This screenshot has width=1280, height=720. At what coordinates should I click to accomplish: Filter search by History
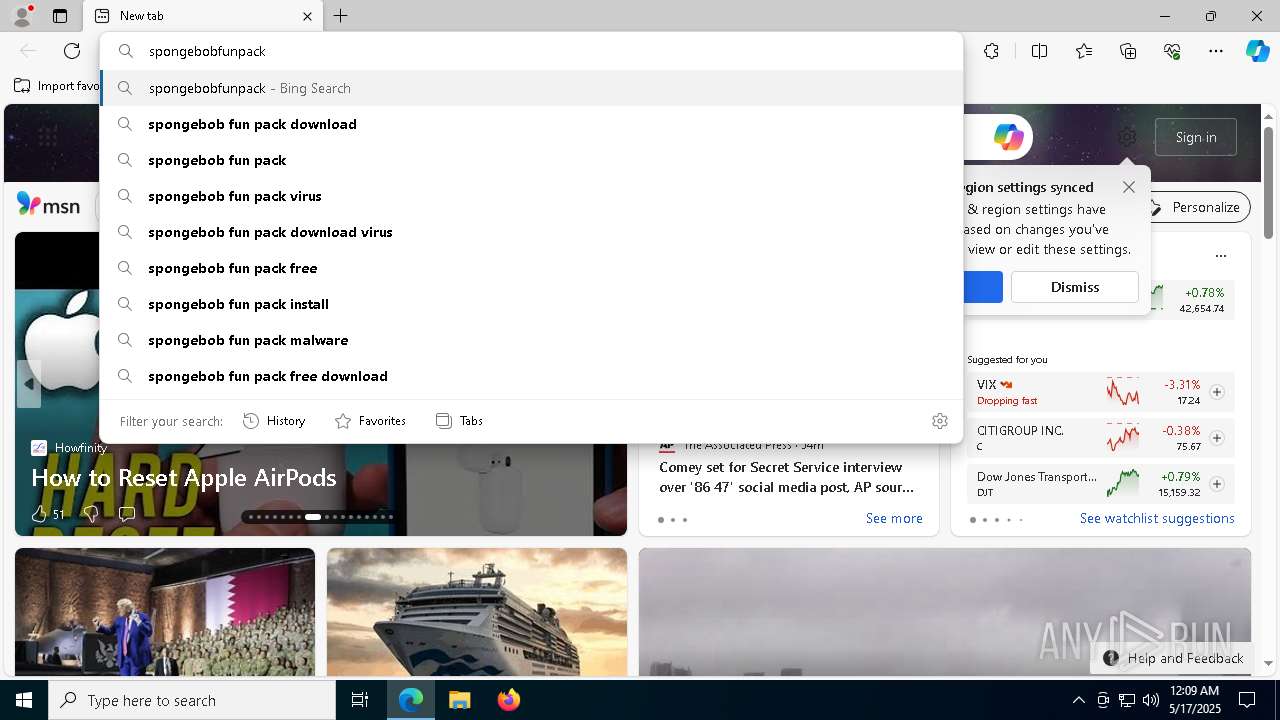274,421
